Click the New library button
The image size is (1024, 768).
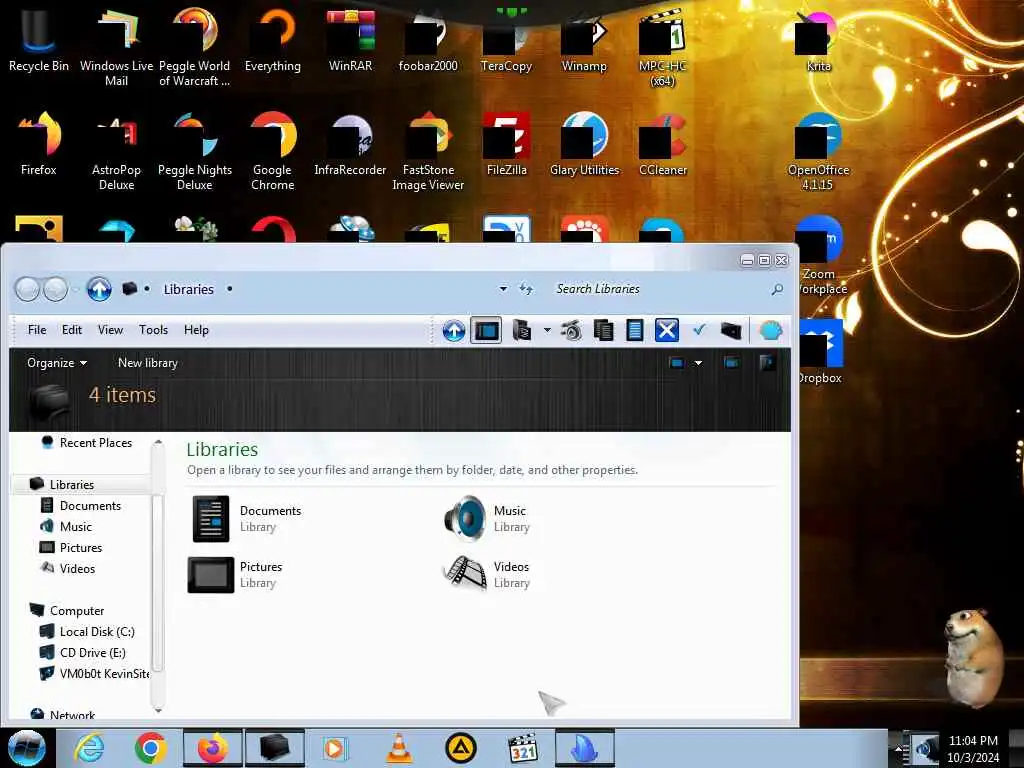pyautogui.click(x=148, y=362)
